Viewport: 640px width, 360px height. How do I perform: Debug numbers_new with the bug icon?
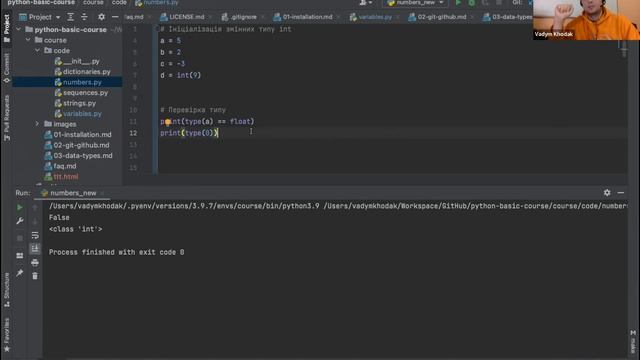[x=472, y=3]
